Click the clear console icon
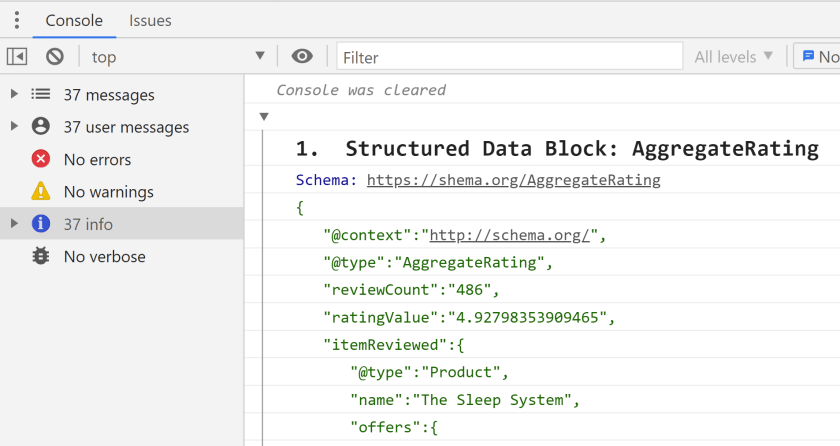The width and height of the screenshot is (840, 446). [x=55, y=57]
